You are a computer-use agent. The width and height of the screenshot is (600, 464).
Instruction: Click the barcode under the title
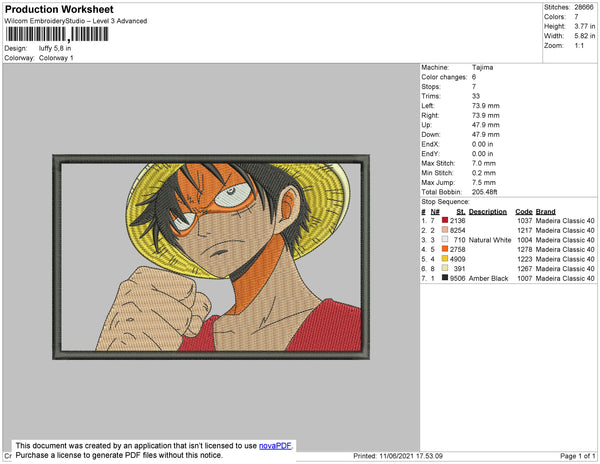(57, 34)
